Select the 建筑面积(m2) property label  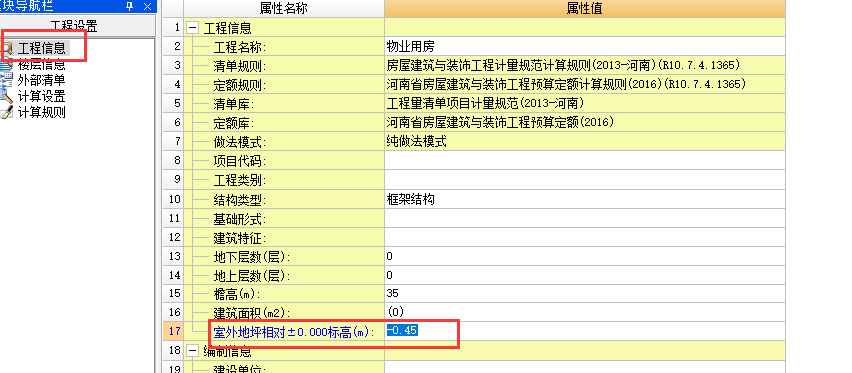(x=252, y=314)
